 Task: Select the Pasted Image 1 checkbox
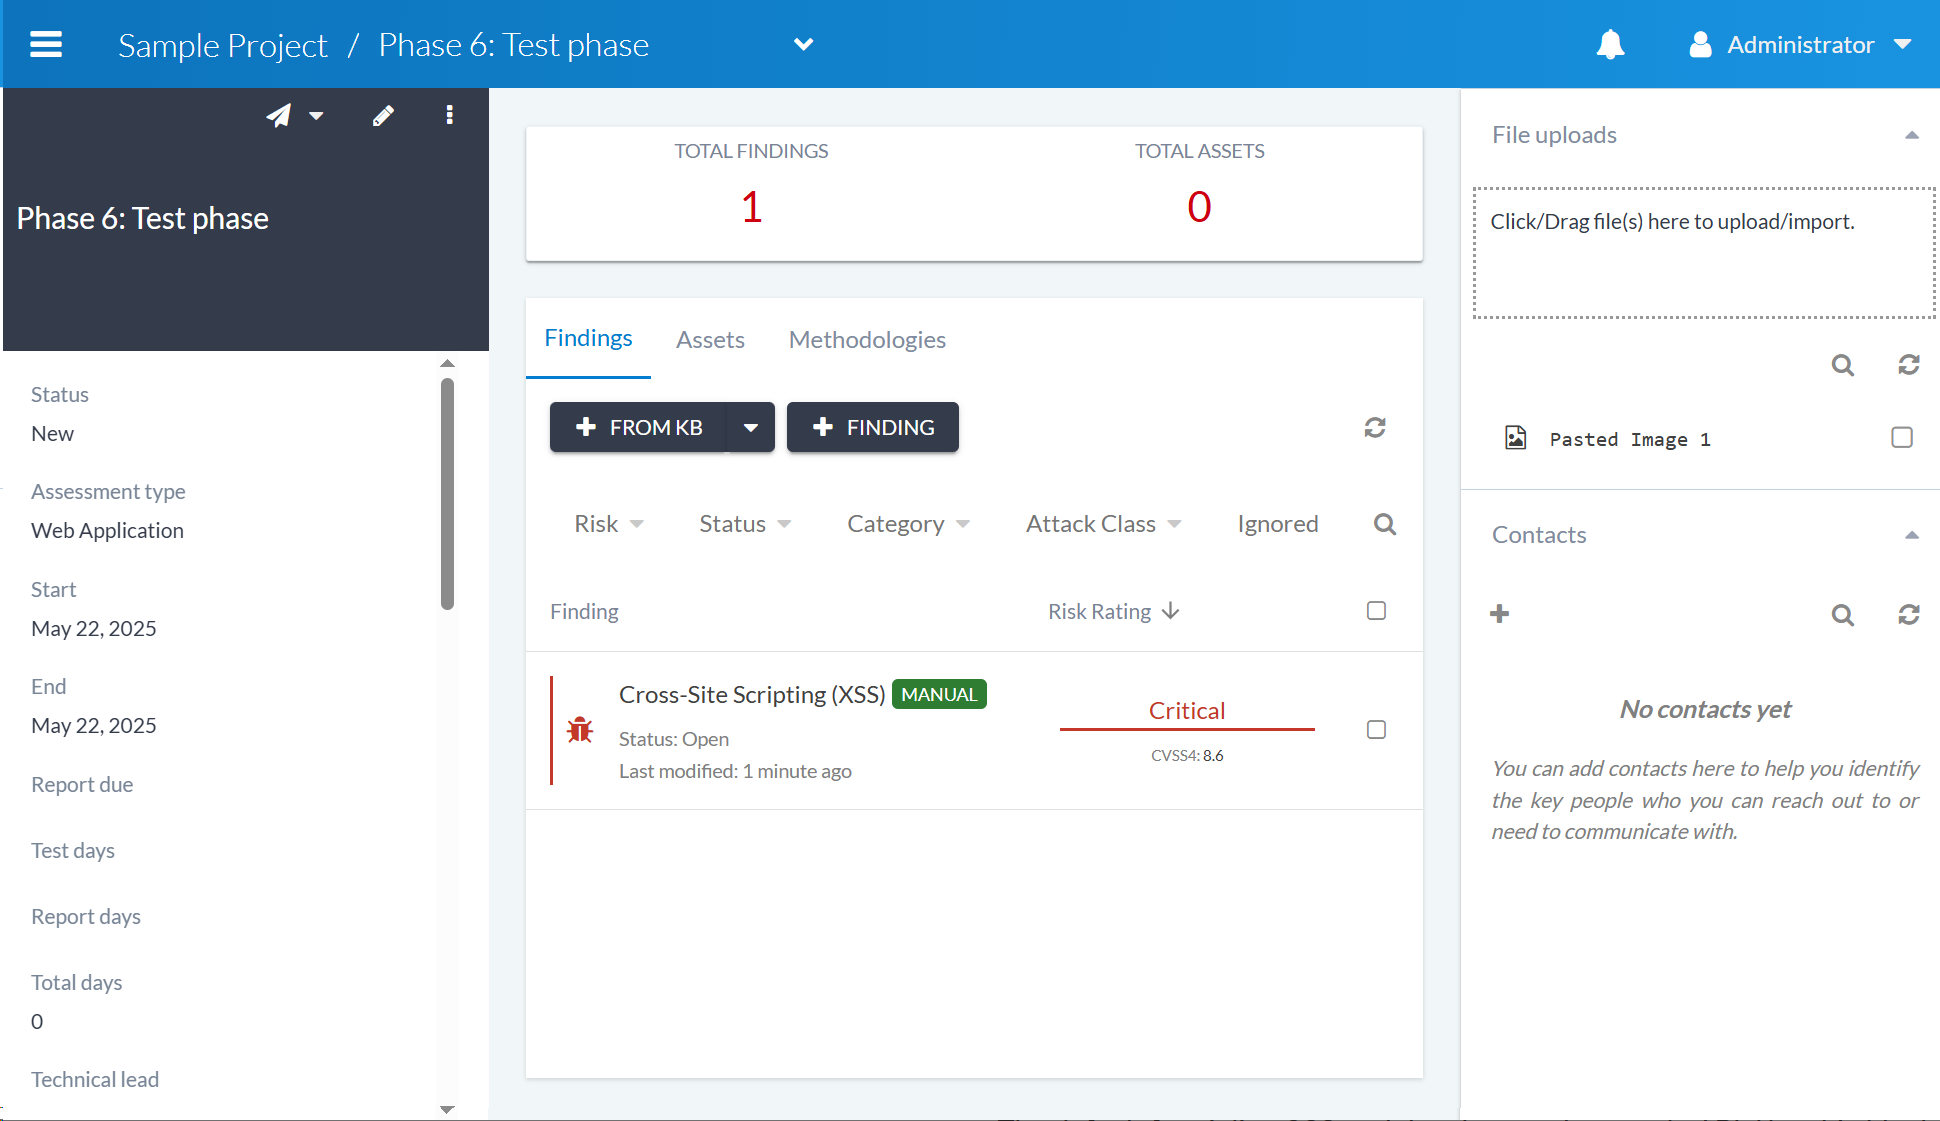1902,438
